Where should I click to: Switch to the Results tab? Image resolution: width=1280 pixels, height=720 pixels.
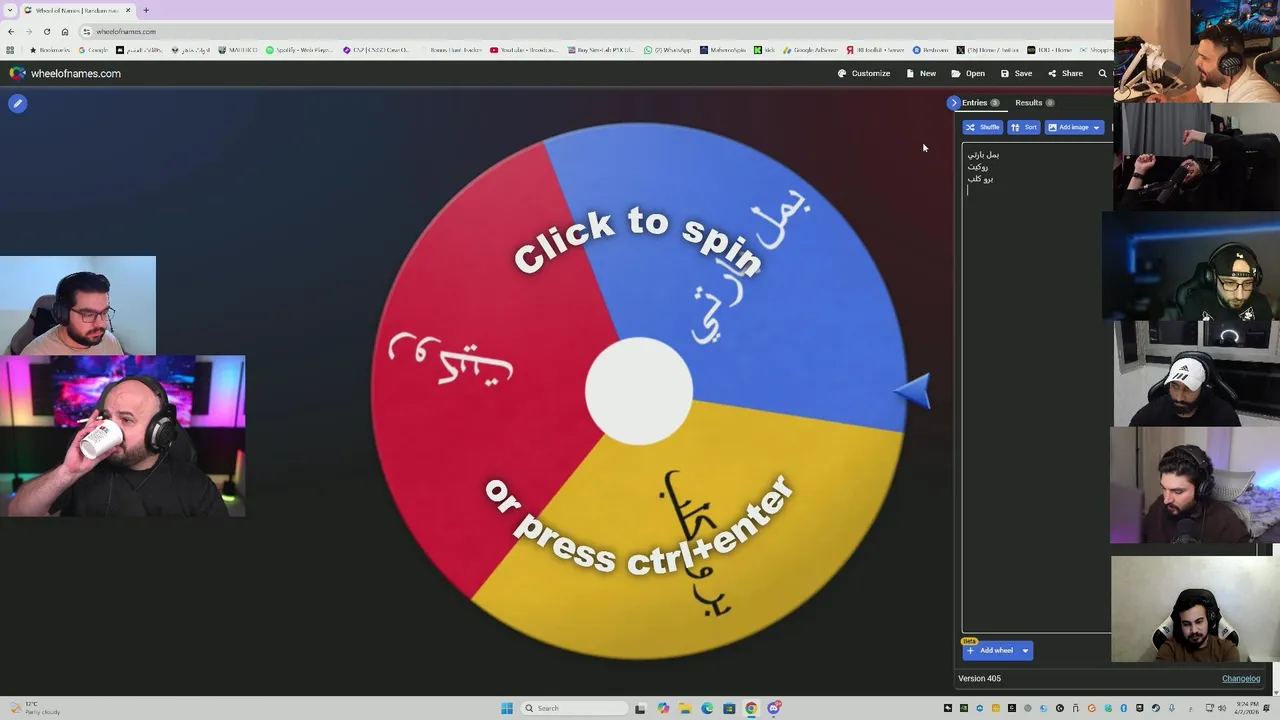[1034, 103]
